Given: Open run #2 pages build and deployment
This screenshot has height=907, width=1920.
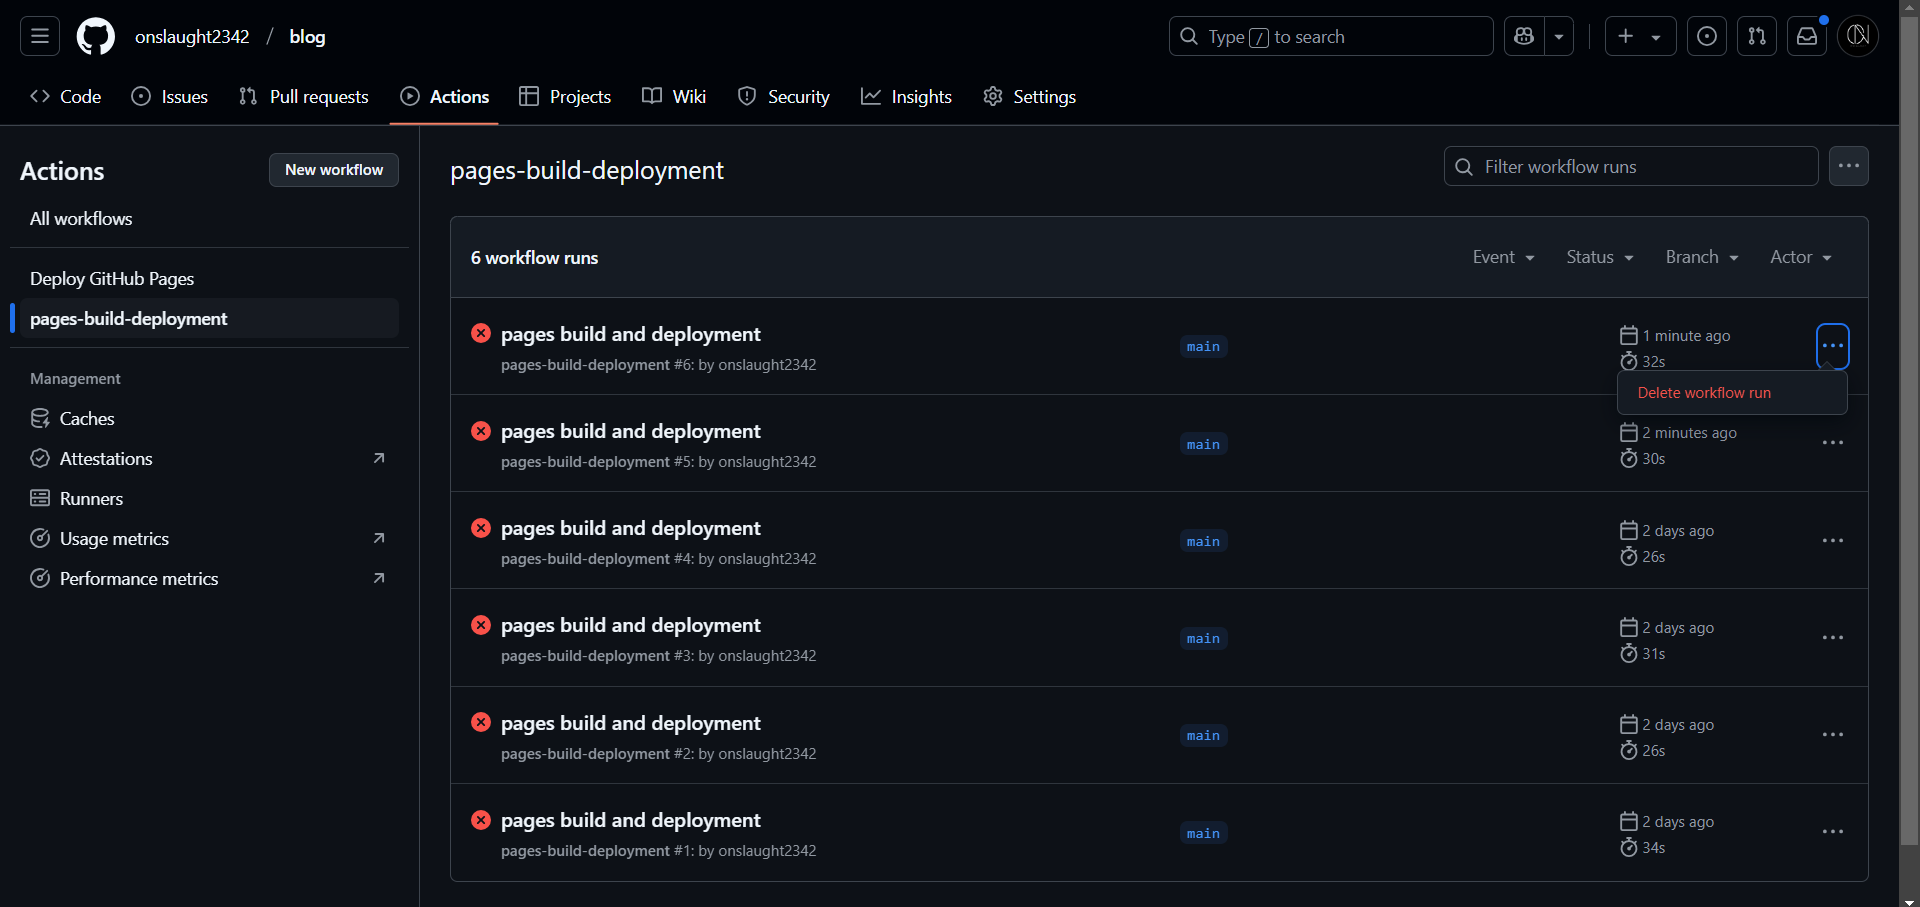Looking at the screenshot, I should tap(630, 723).
